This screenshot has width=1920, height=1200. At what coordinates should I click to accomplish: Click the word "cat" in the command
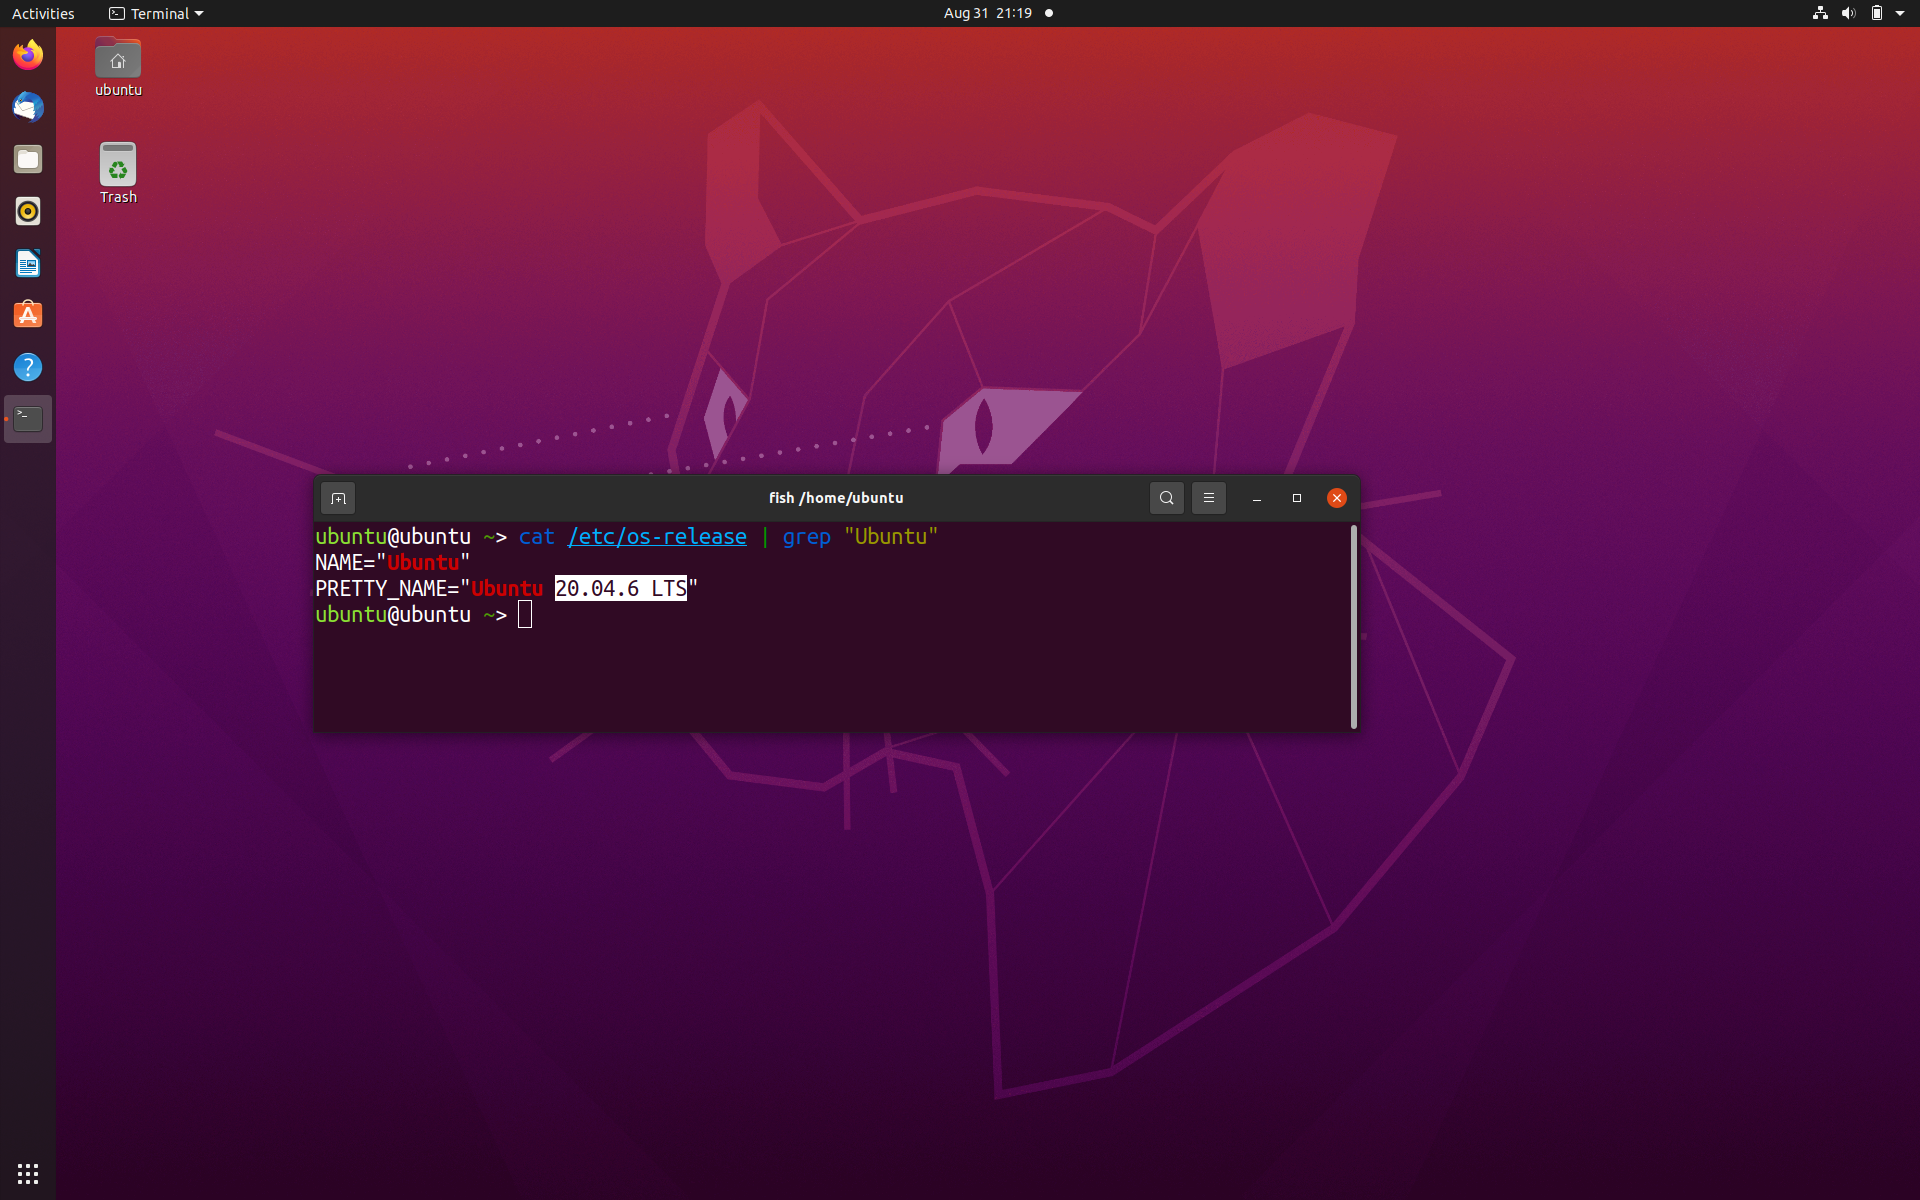pos(536,537)
